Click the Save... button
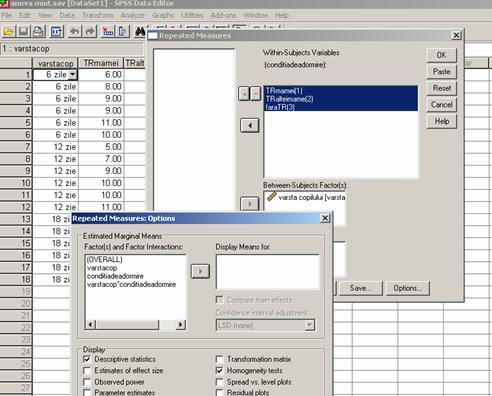492x396 pixels. pos(361,288)
